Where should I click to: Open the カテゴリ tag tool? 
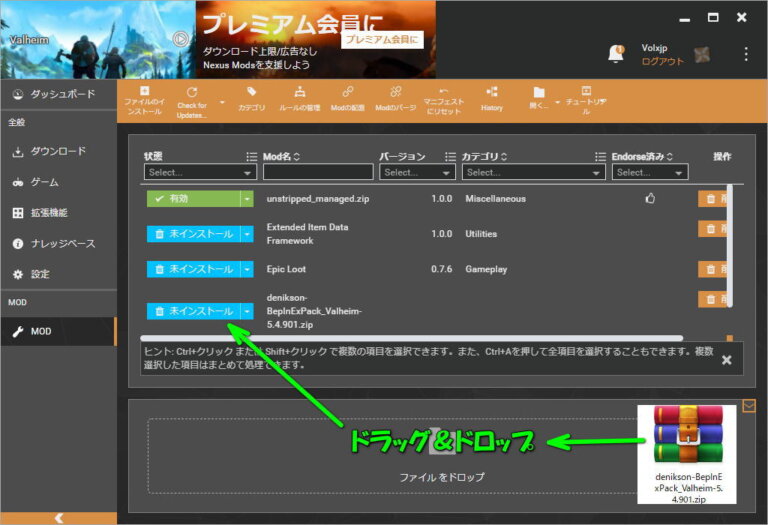251,99
